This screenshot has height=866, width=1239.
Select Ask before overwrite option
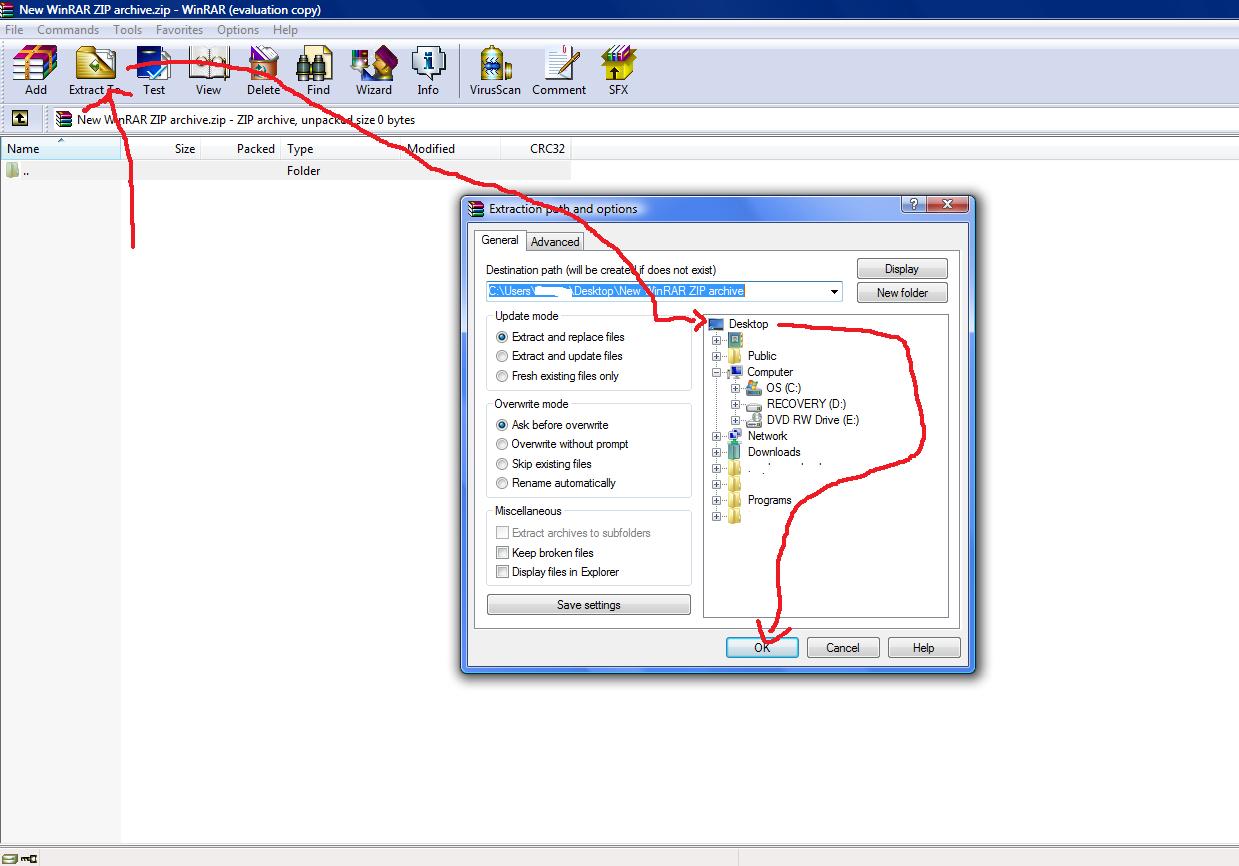click(x=503, y=425)
